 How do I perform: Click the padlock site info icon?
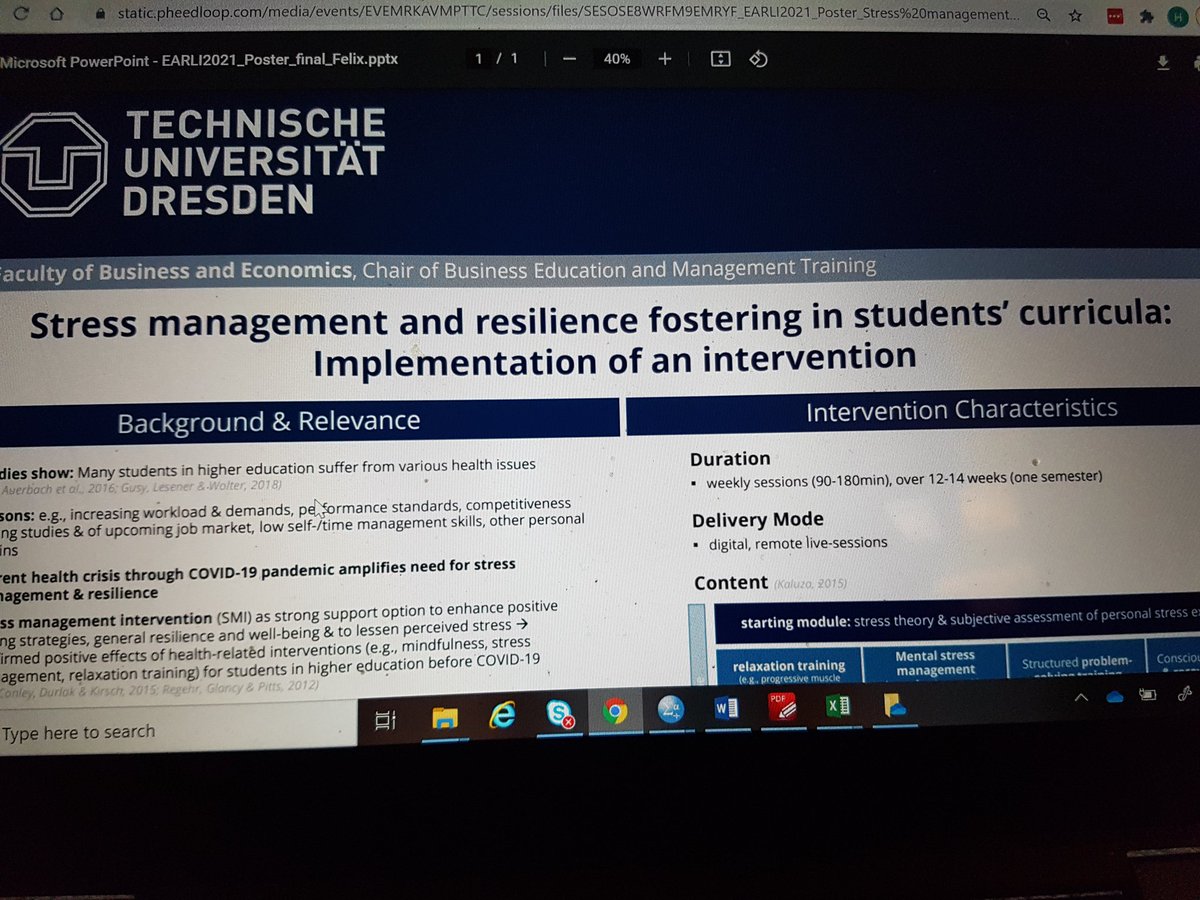coord(98,15)
